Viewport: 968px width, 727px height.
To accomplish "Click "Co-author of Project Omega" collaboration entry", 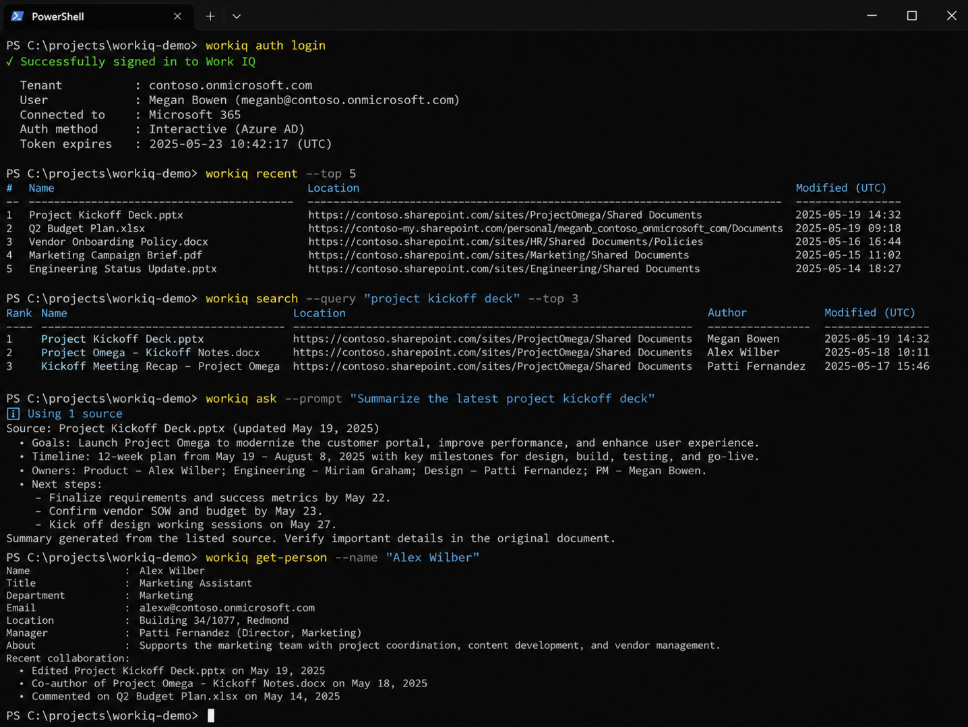I will [223, 684].
